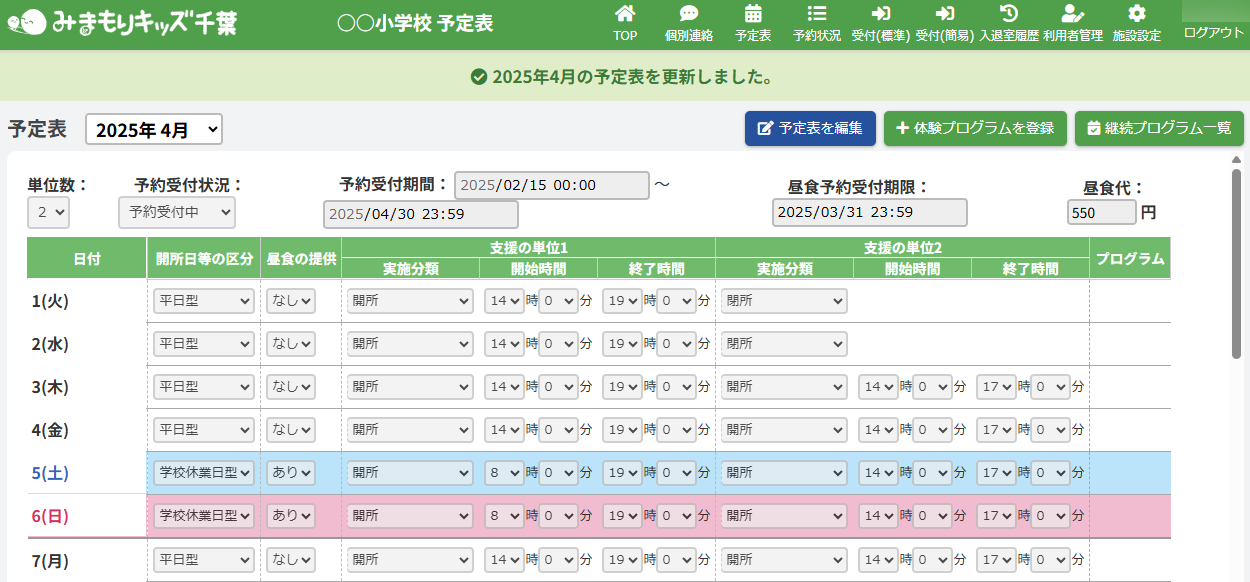Screen dimensions: 1250x582
Task: Click the ログアウト link
Action: (x=1213, y=32)
